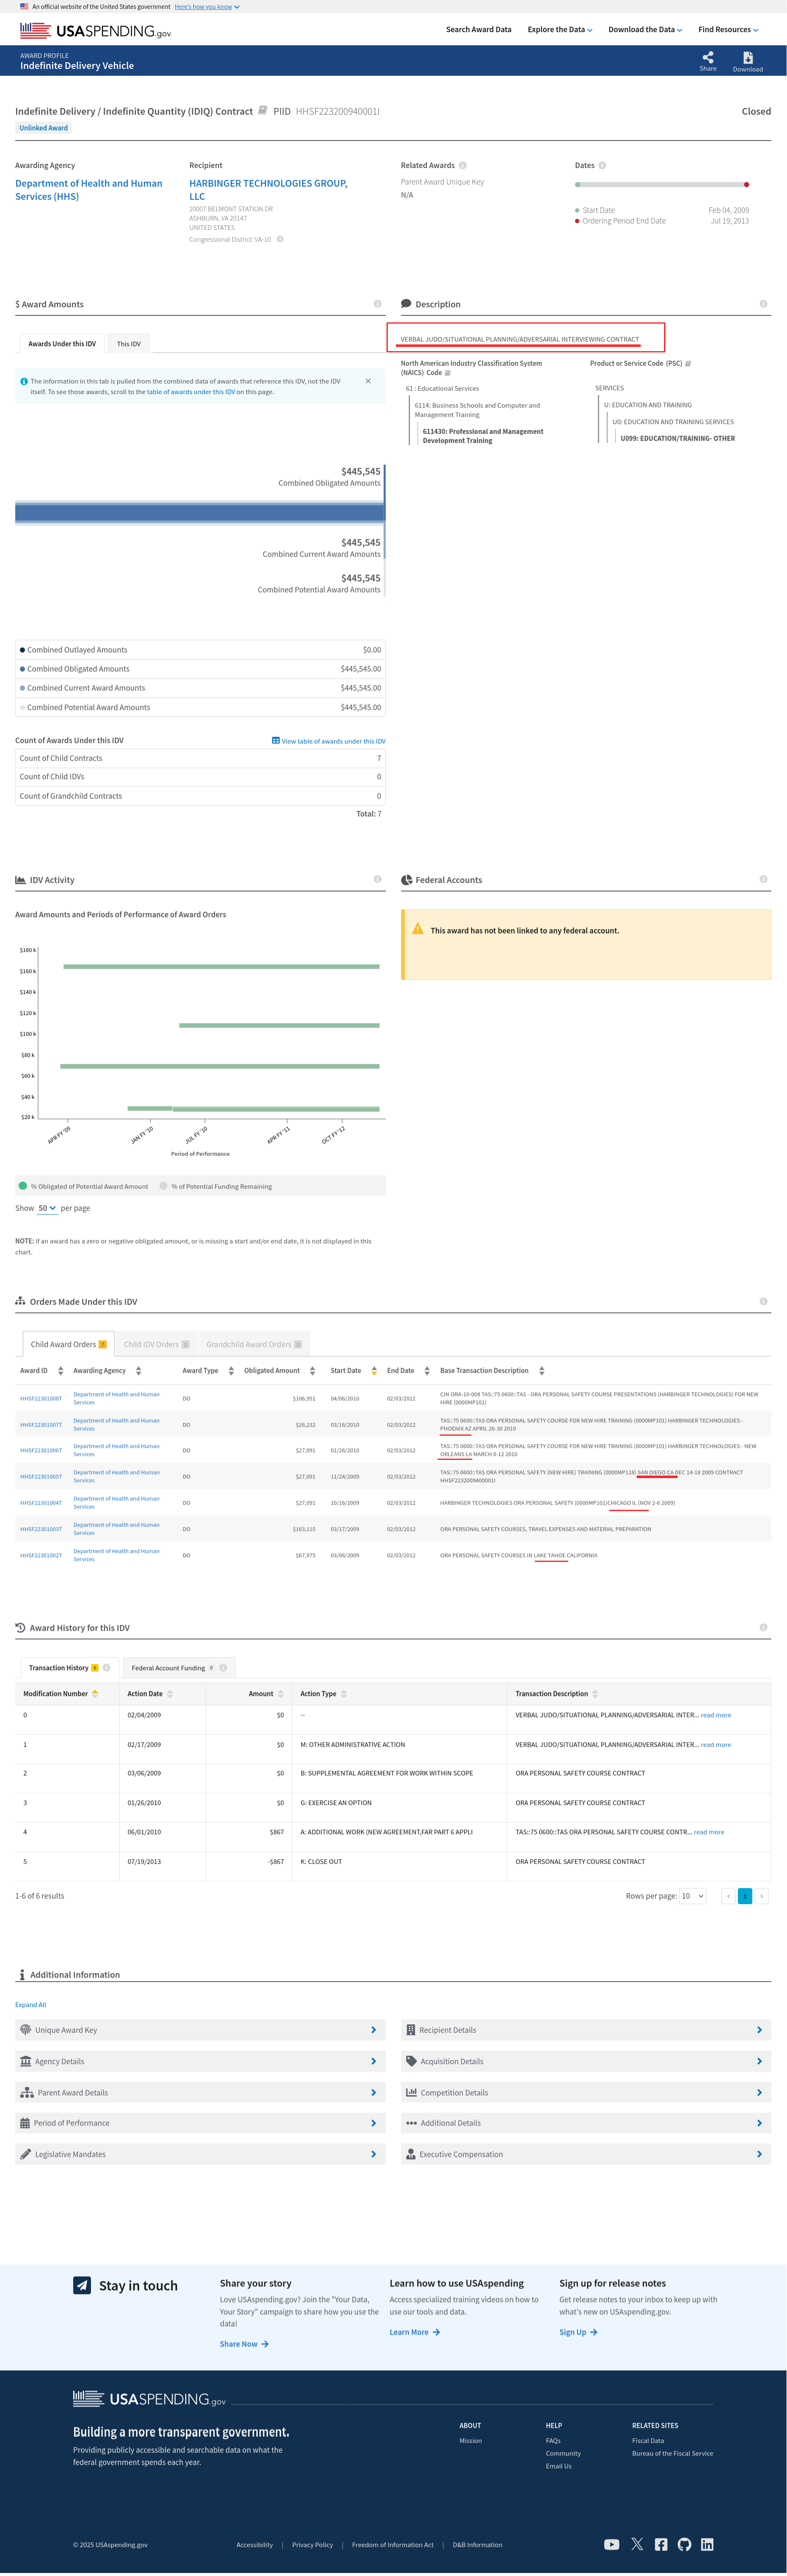The width and height of the screenshot is (787, 2576).
Task: Sort Start Date column in orders table
Action: click(x=374, y=1371)
